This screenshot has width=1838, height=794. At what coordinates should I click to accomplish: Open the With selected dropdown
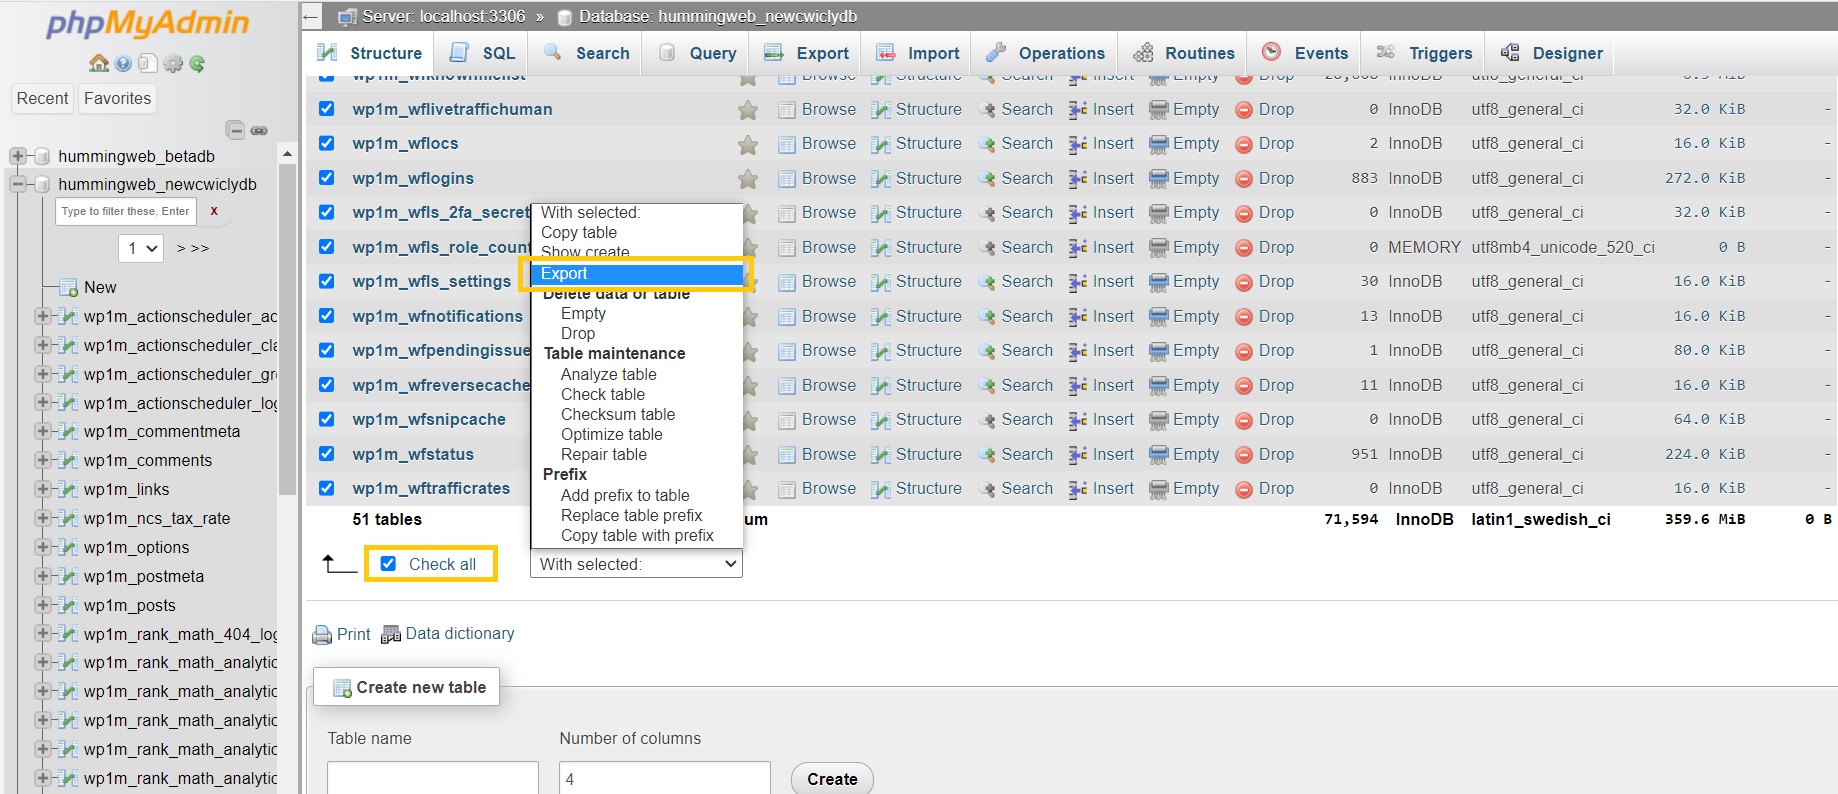tap(636, 564)
